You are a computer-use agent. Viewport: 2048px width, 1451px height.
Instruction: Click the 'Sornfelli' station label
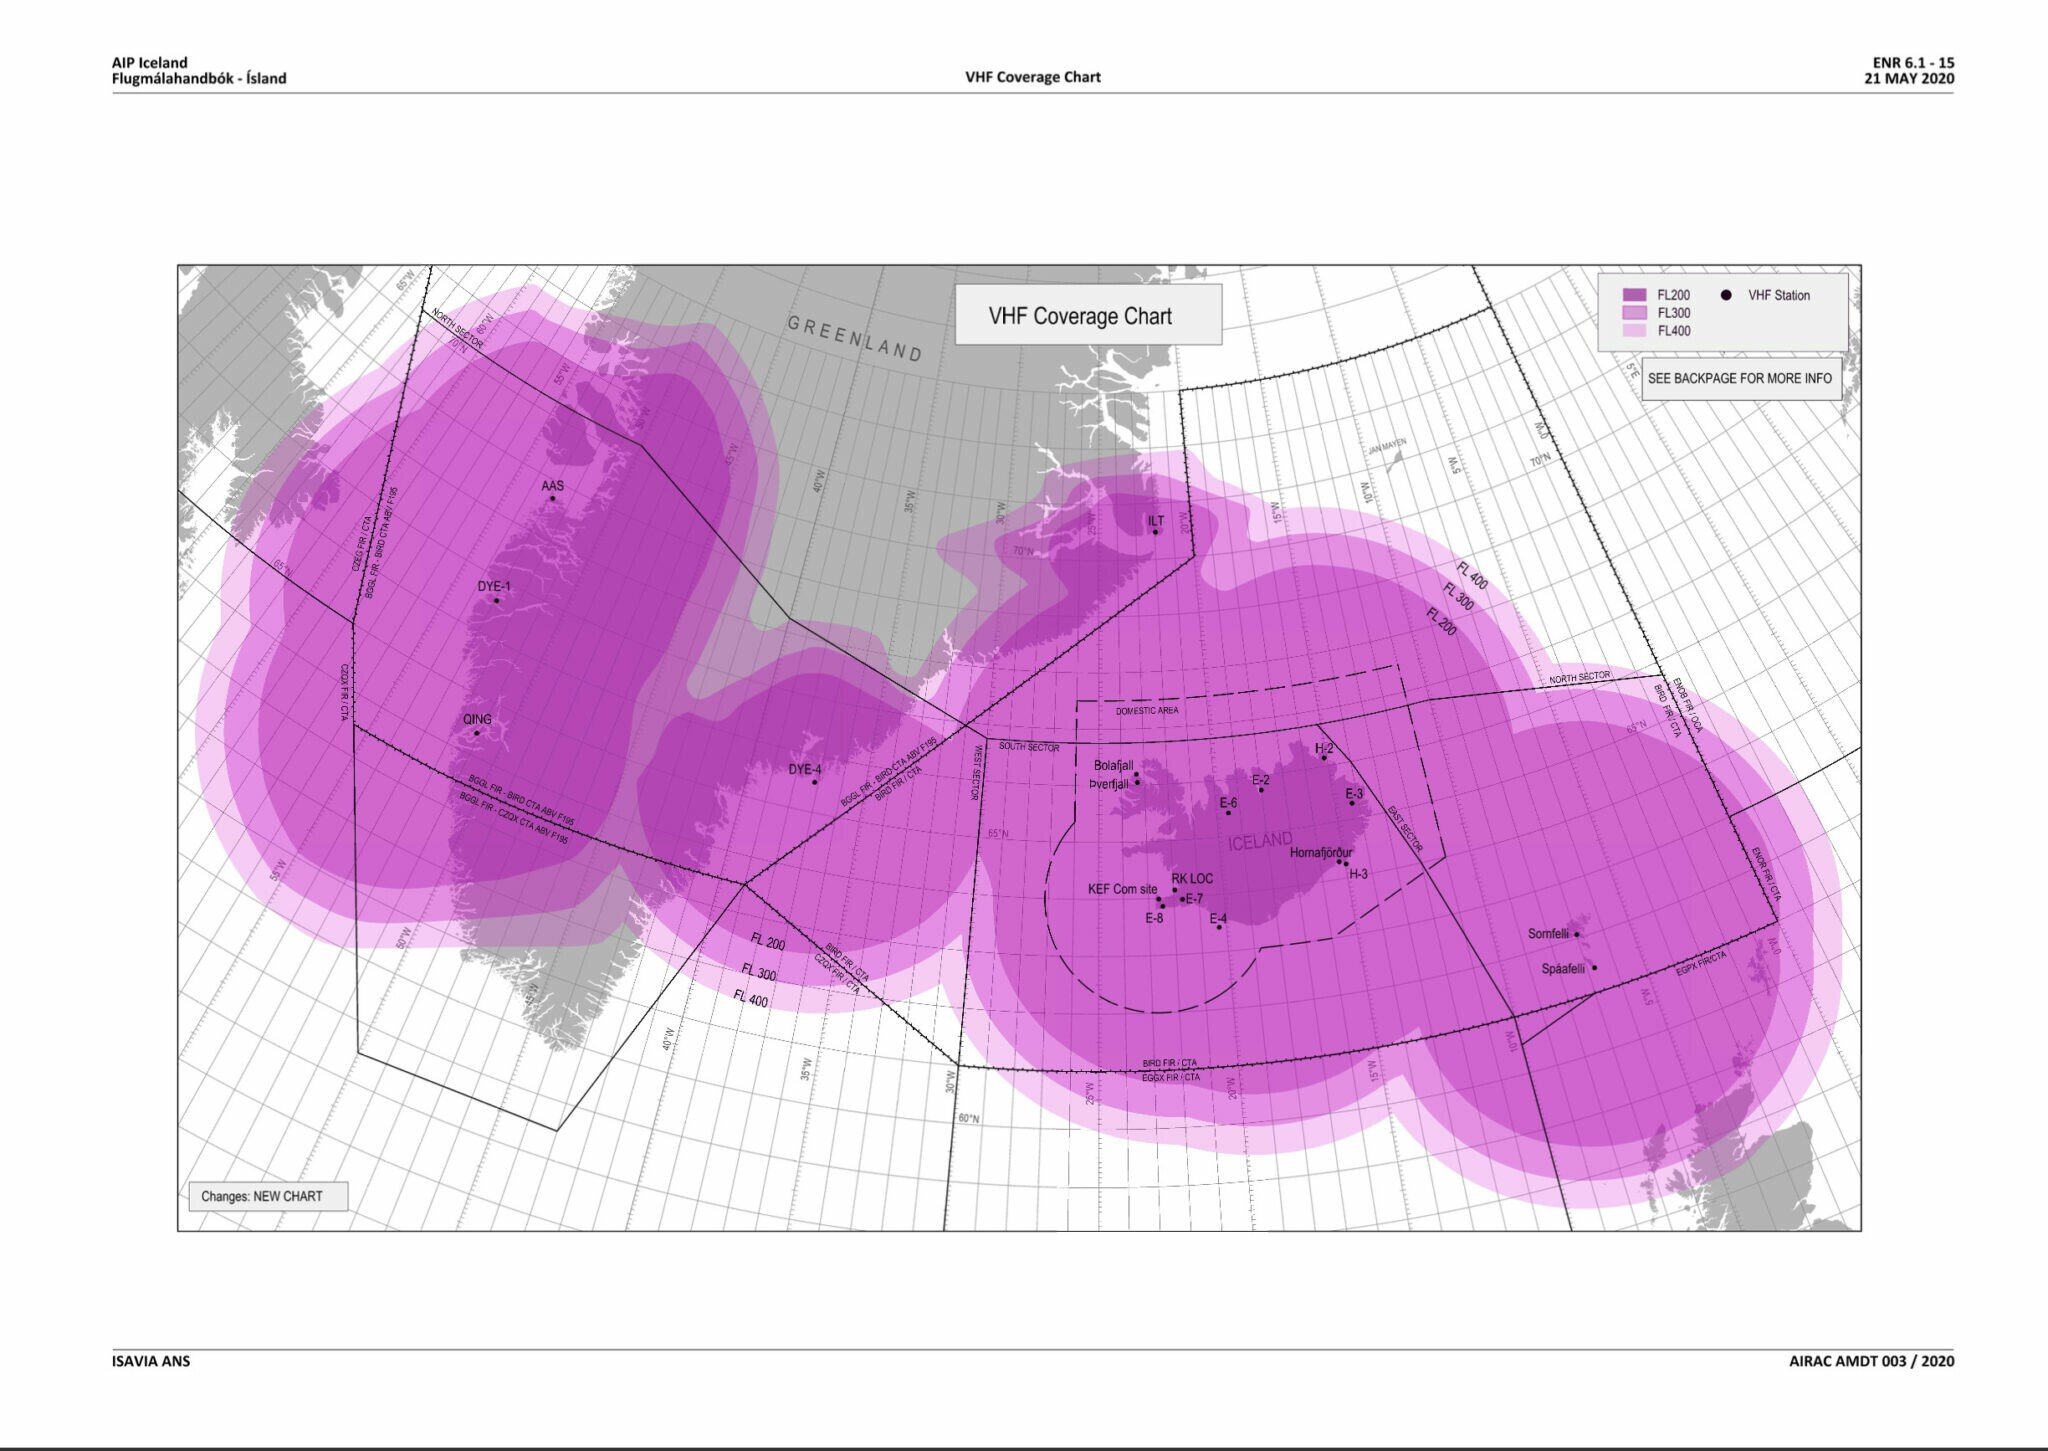1548,934
